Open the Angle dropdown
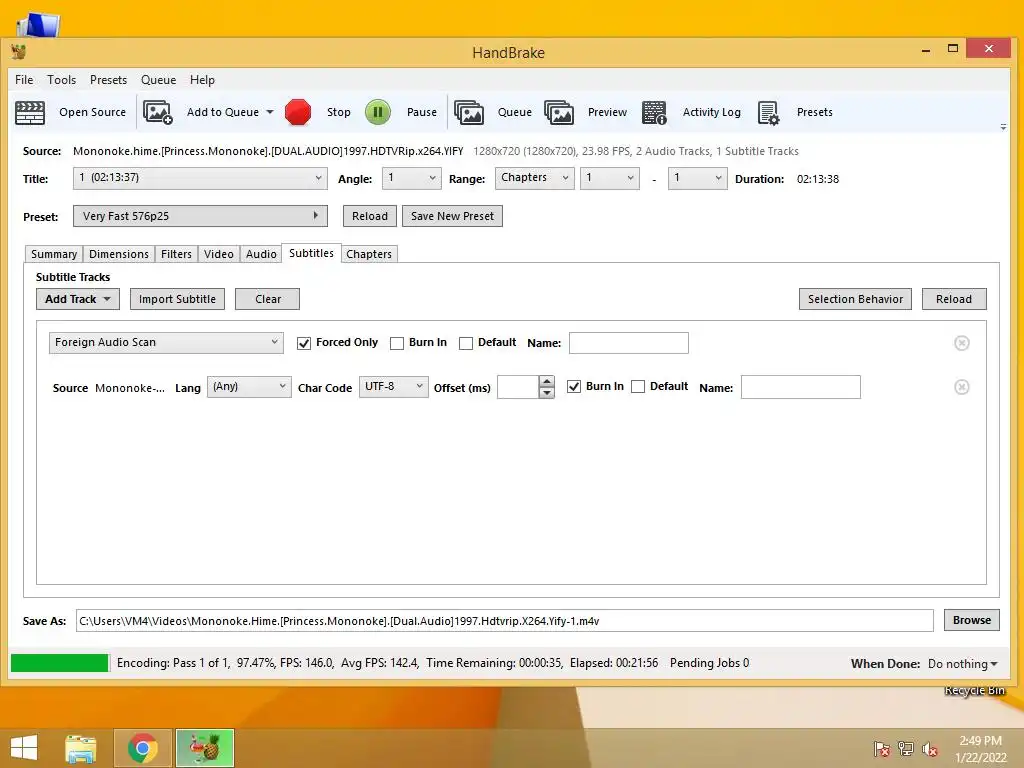1024x768 pixels. (411, 178)
